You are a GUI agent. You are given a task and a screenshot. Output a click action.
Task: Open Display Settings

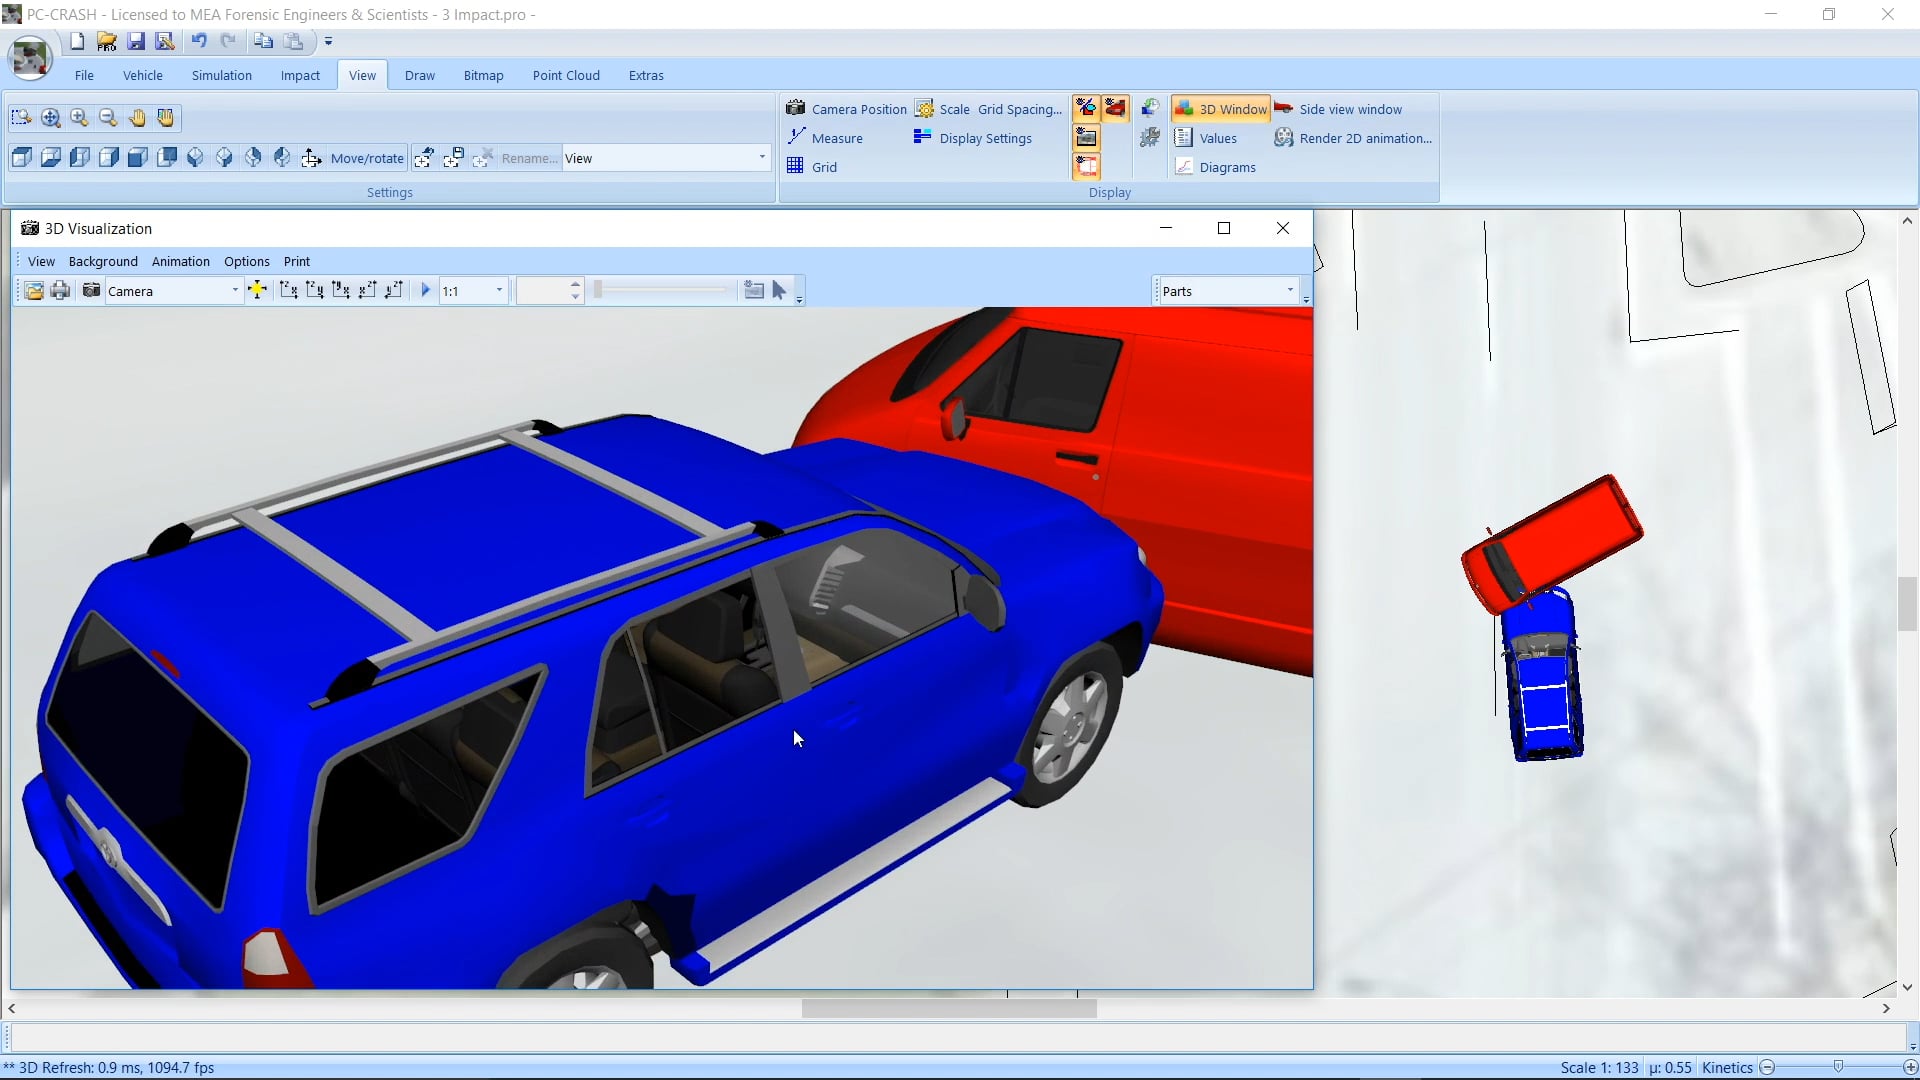coord(972,138)
